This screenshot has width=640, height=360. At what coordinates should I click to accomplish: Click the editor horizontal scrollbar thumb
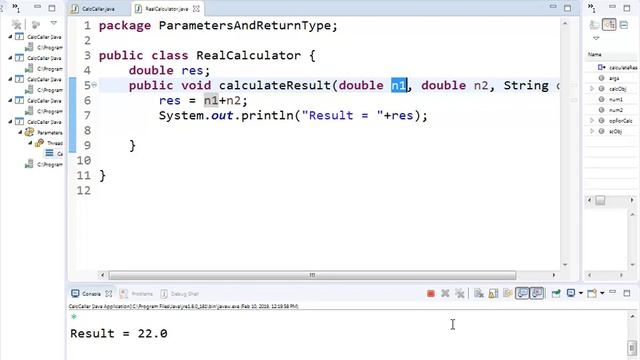312,275
